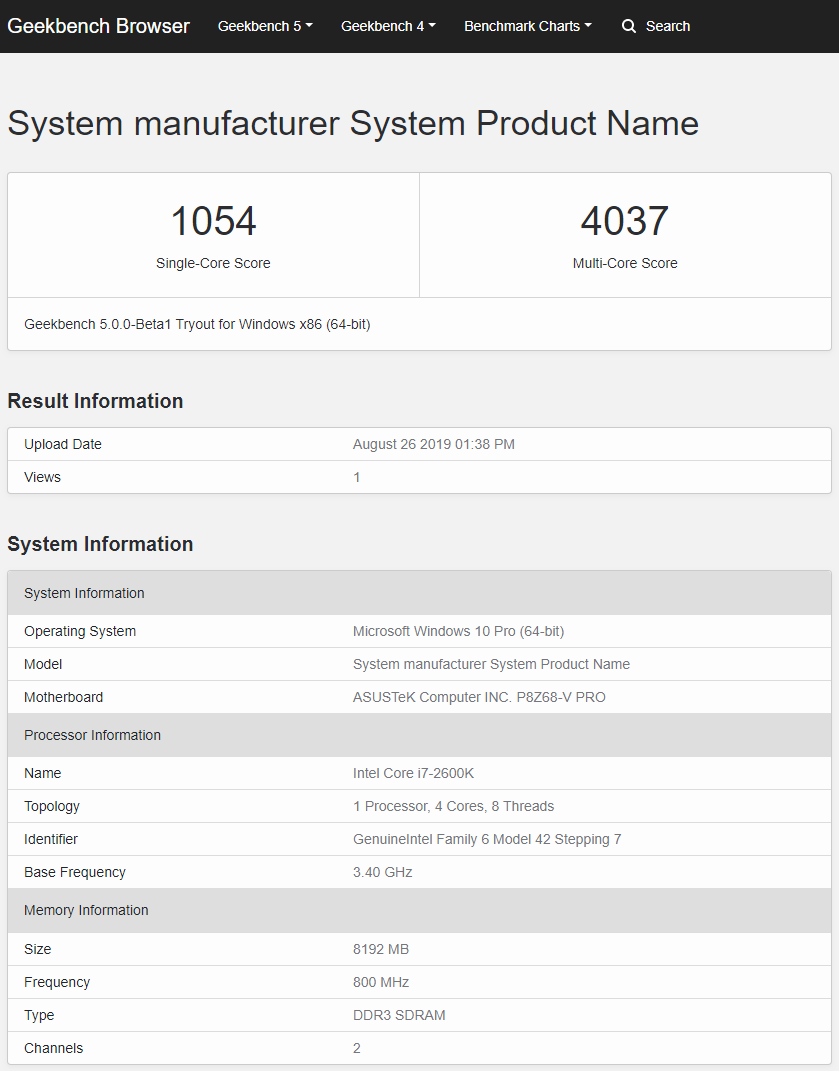Expand the Geekbench 5 dropdown menu
Screen dimensions: 839x1071
[265, 26]
